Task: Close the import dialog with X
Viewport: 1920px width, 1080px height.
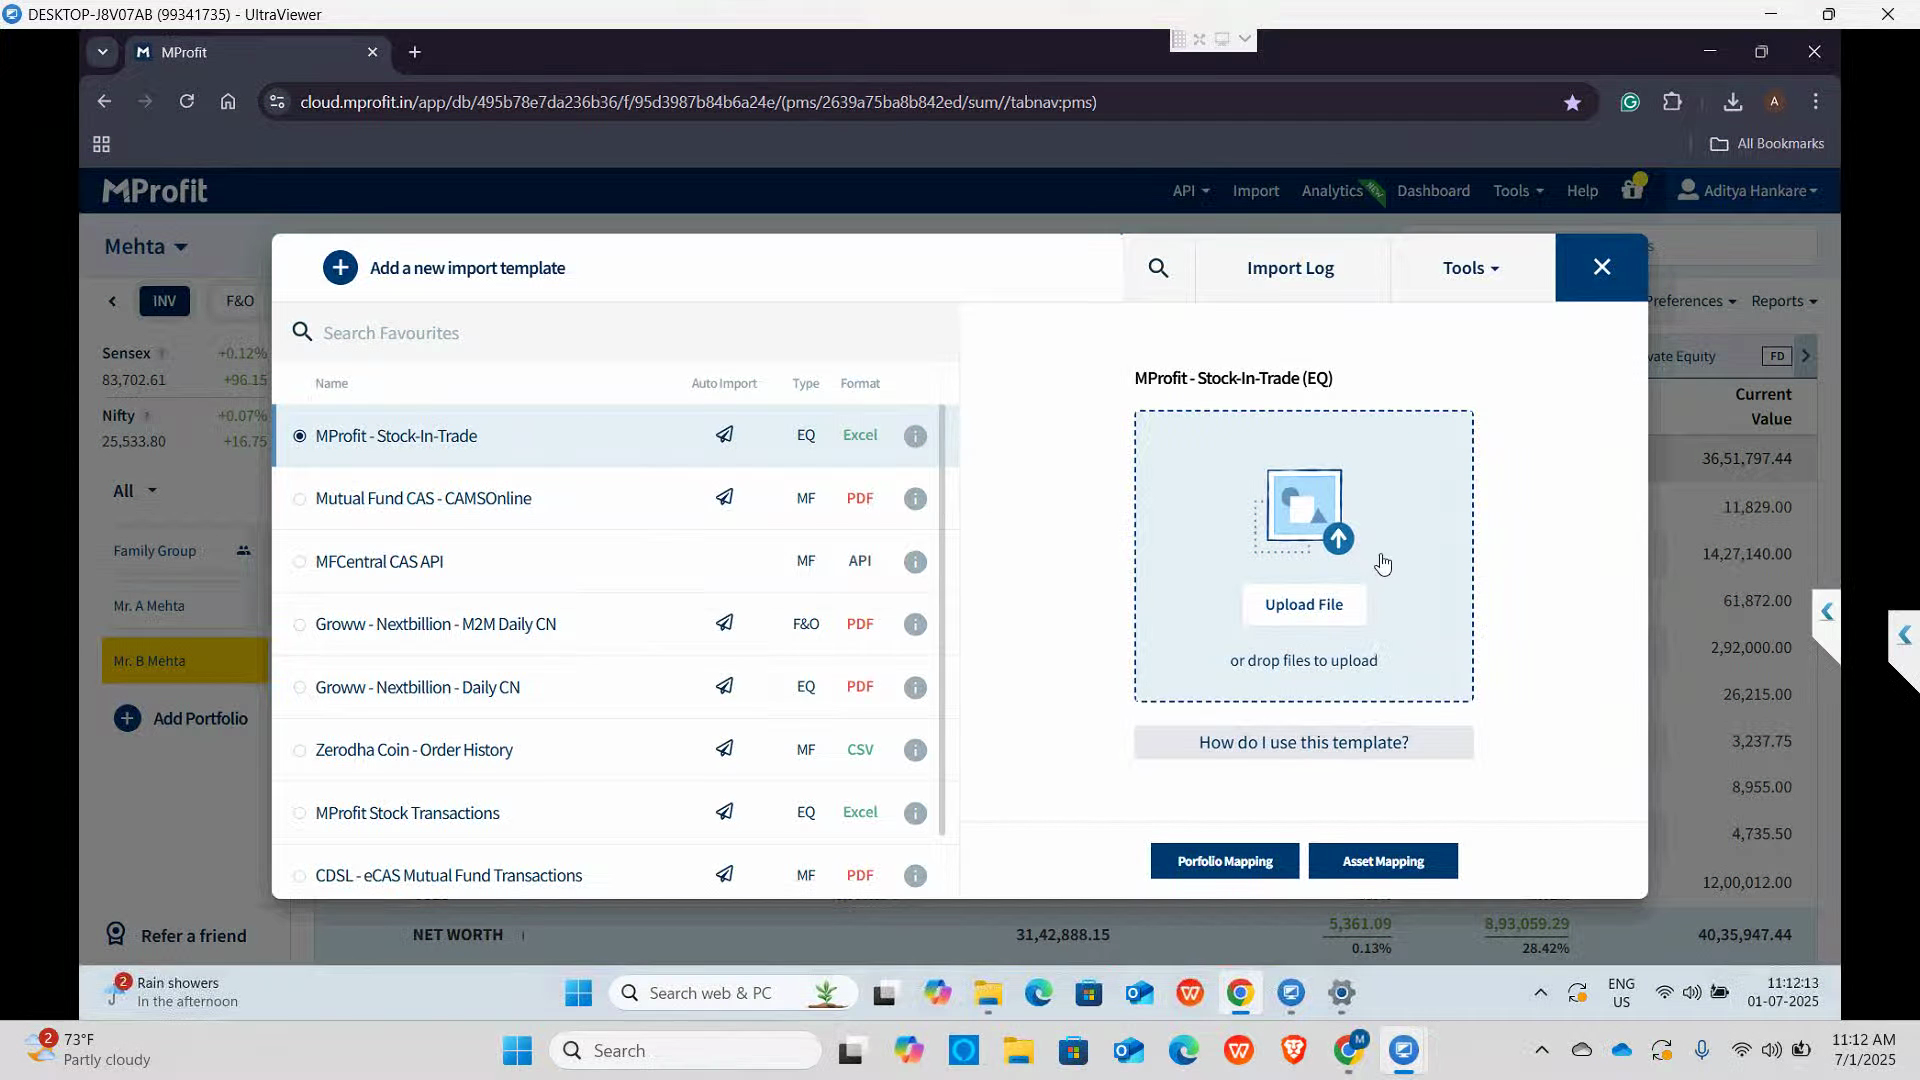Action: point(1602,267)
